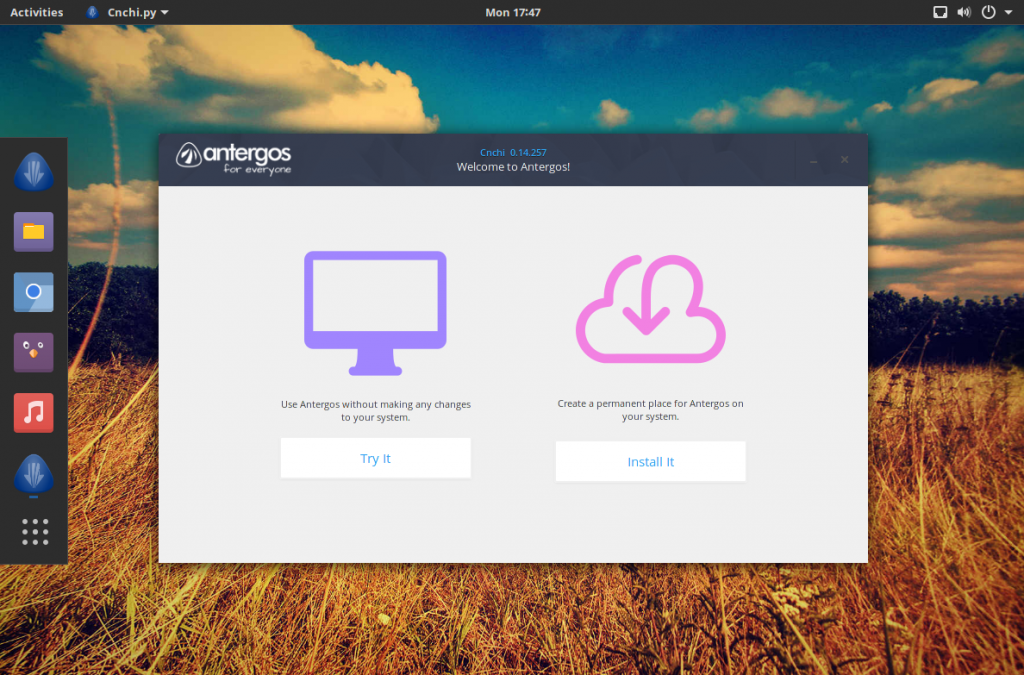
Task: Show applications grid in dock
Action: tap(35, 532)
